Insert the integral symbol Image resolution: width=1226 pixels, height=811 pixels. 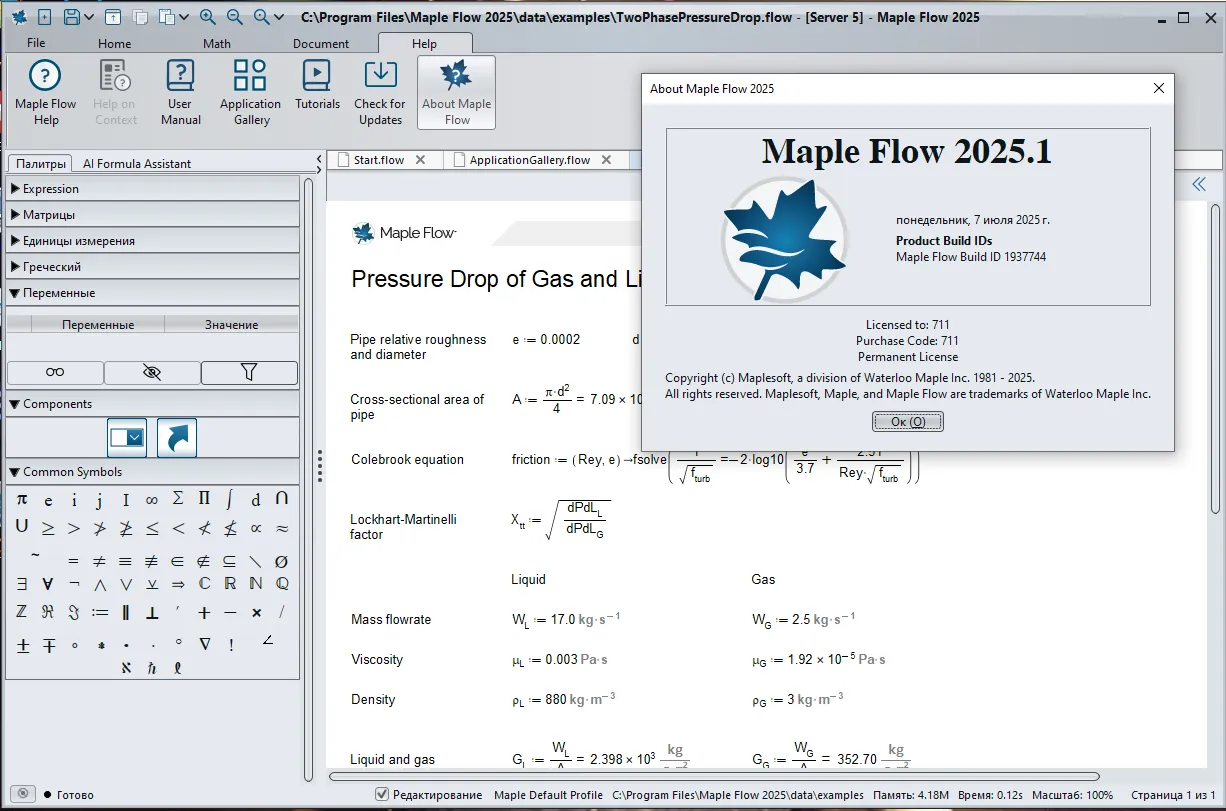click(x=230, y=499)
